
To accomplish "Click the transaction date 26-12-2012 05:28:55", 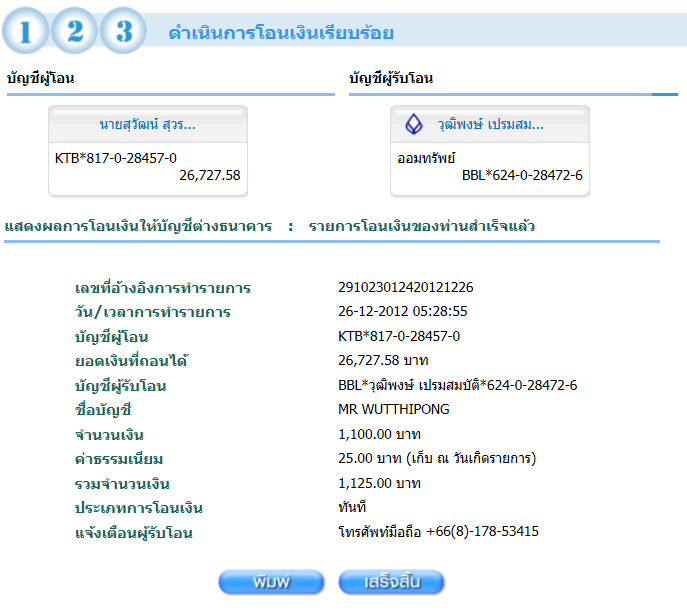I will 403,311.
